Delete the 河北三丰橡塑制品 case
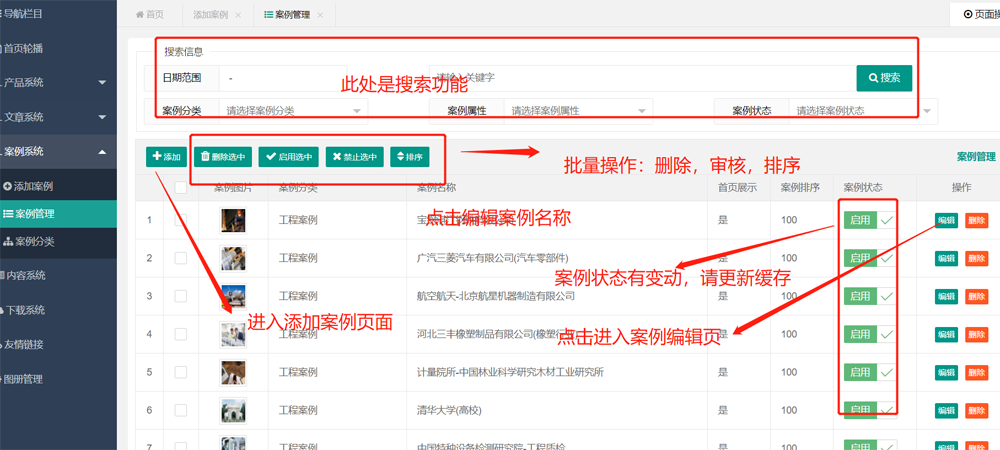The image size is (1000, 450). coord(976,334)
